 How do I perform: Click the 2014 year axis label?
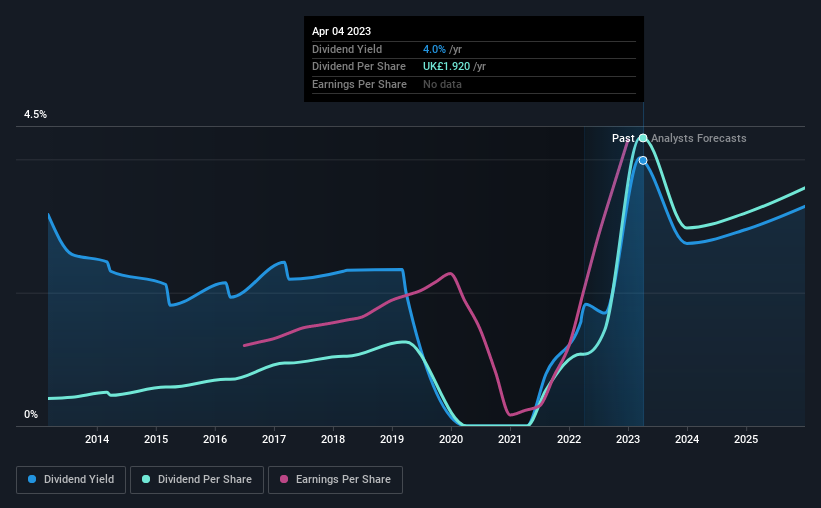[97, 439]
